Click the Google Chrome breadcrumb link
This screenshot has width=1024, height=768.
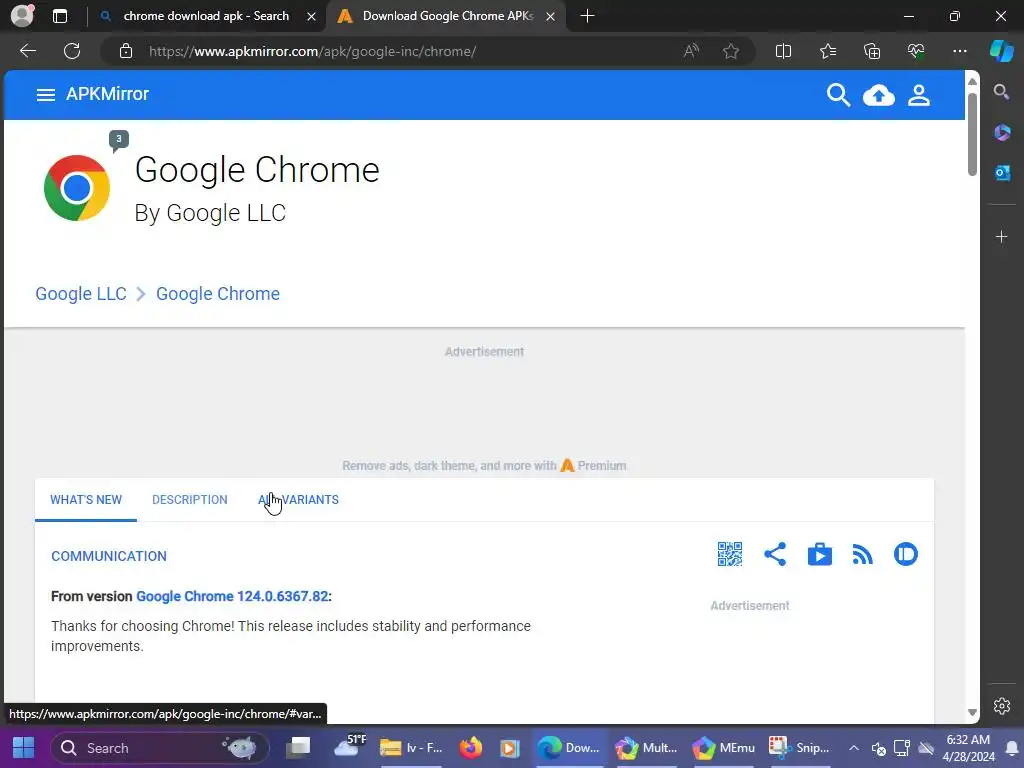[217, 294]
